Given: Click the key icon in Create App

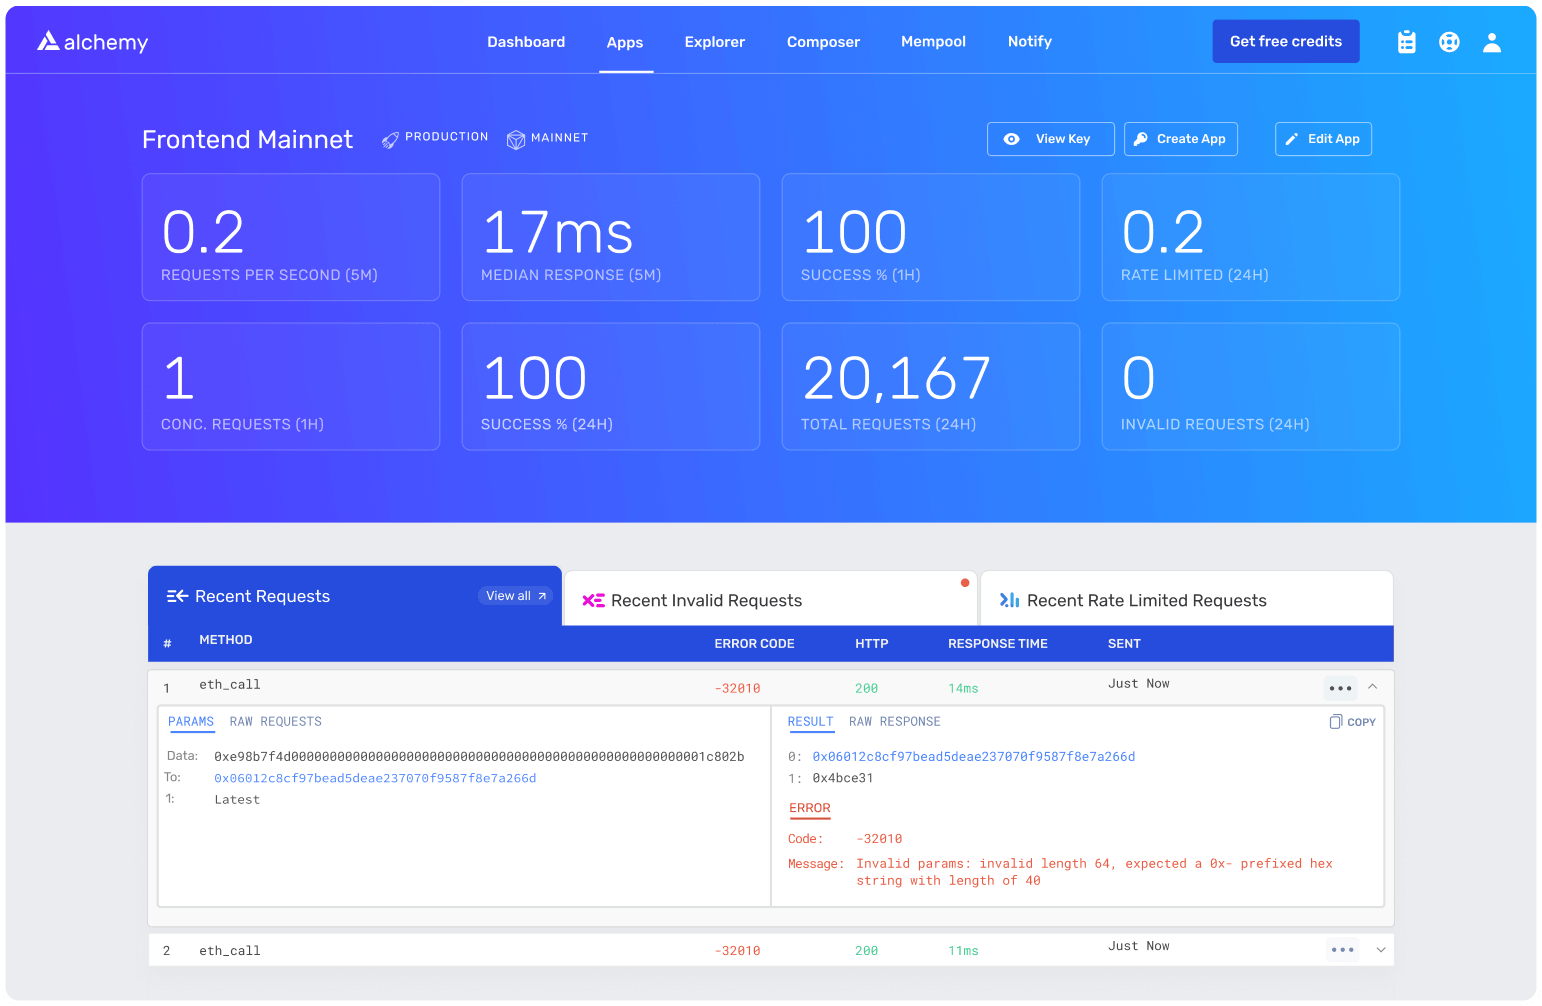Looking at the screenshot, I should pyautogui.click(x=1141, y=139).
